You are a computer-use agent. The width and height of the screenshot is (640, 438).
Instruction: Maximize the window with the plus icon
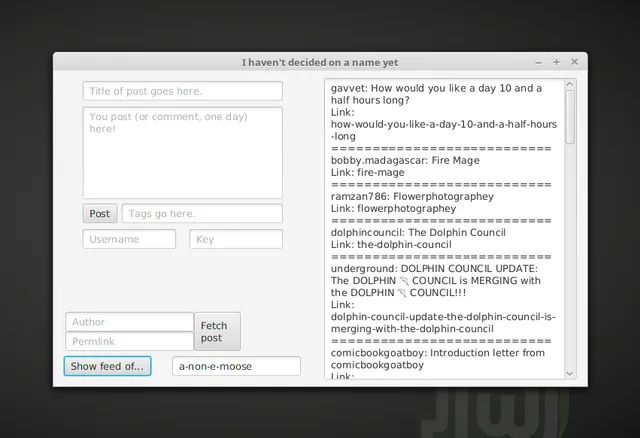click(556, 62)
